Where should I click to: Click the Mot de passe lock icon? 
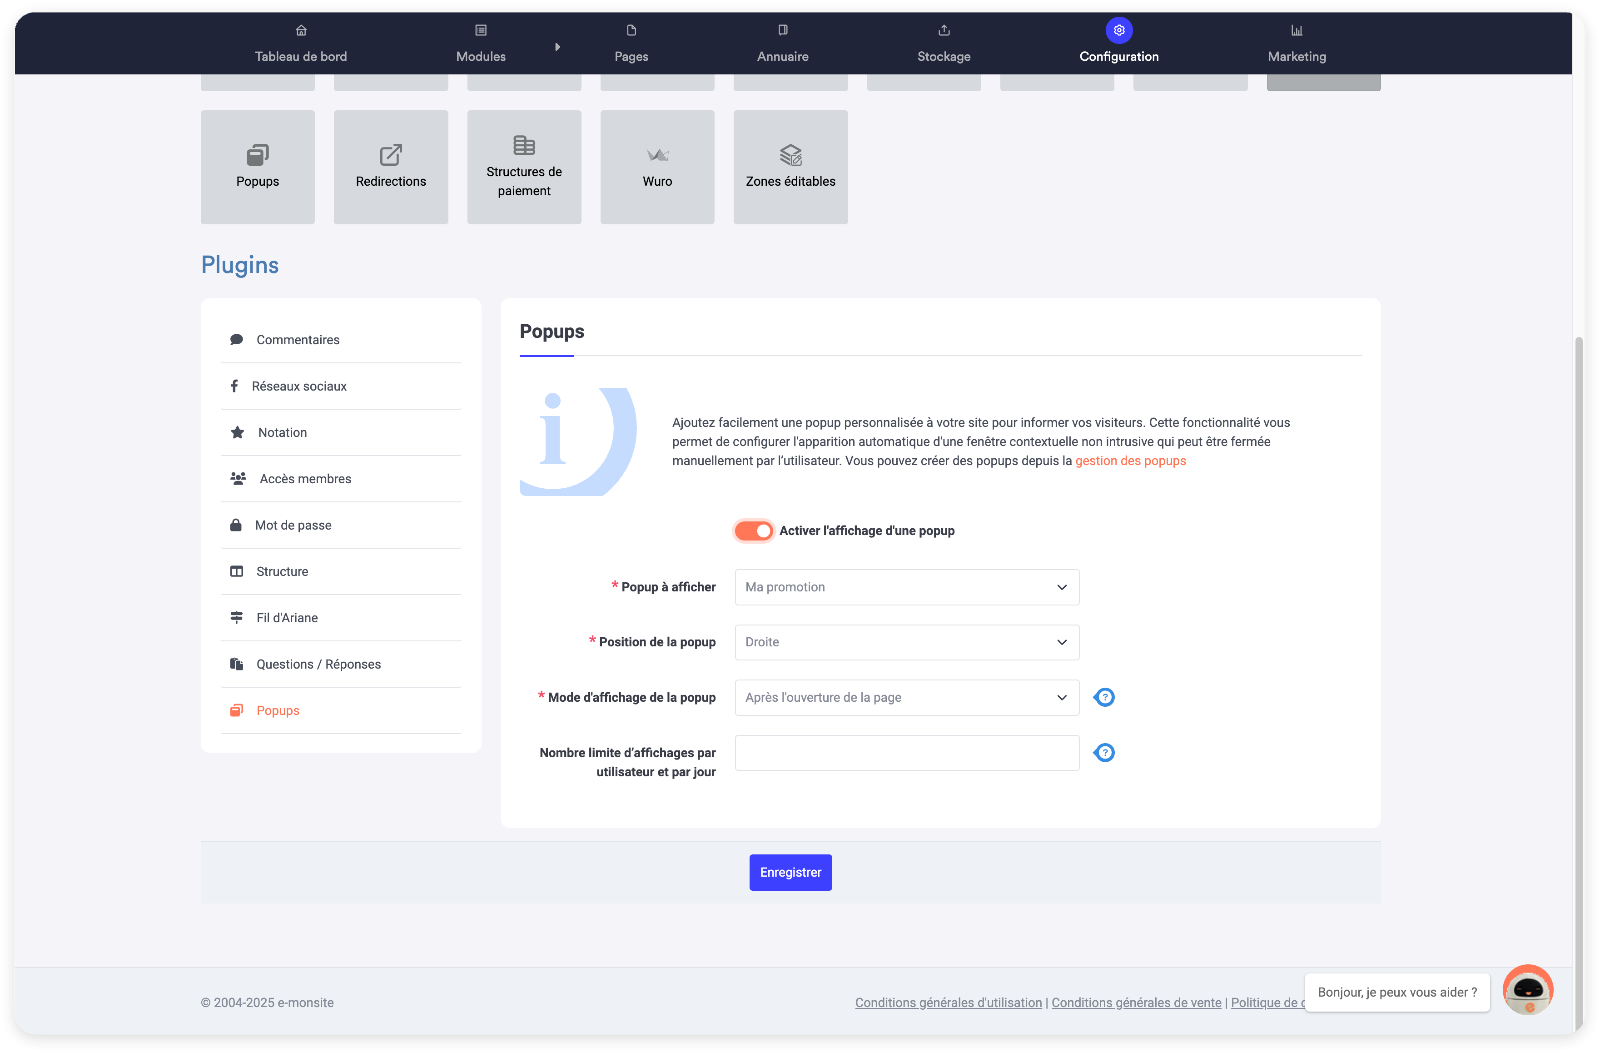236,525
